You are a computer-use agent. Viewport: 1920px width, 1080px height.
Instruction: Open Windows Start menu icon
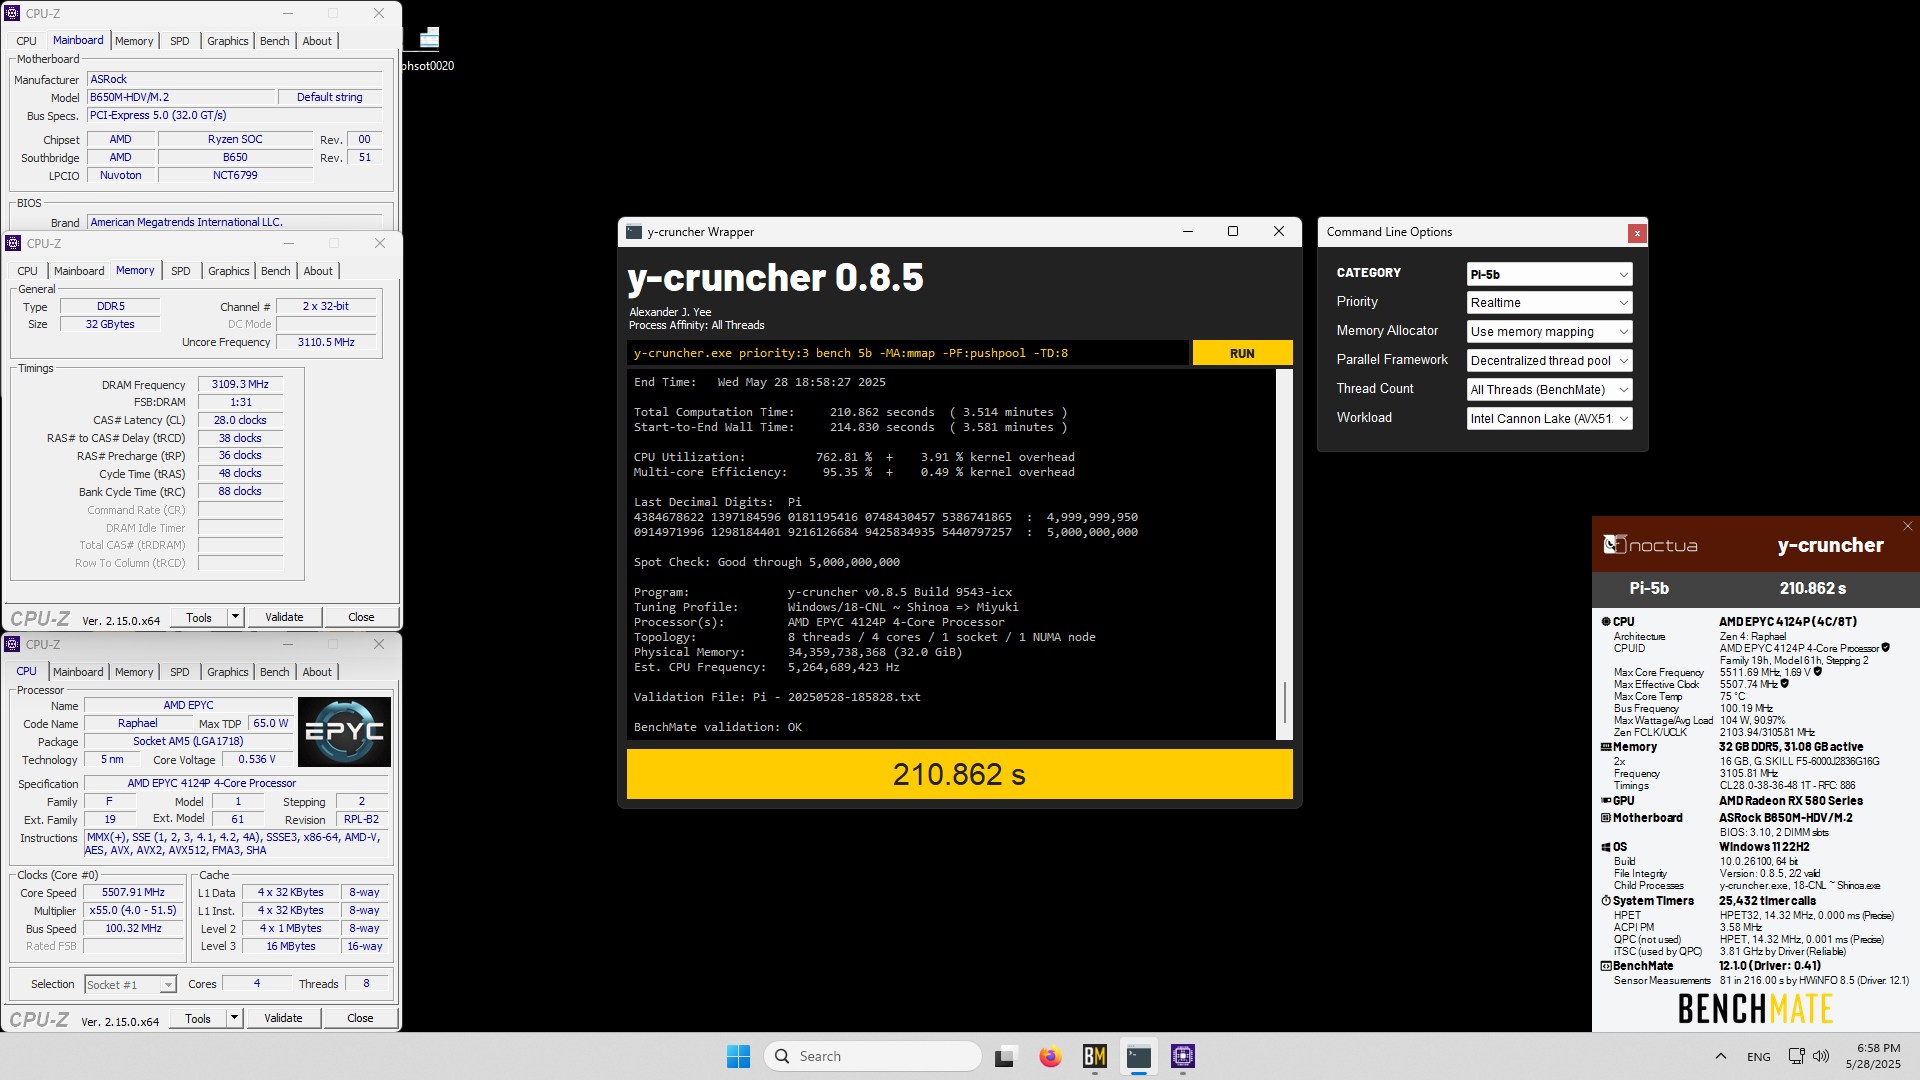(x=738, y=1056)
